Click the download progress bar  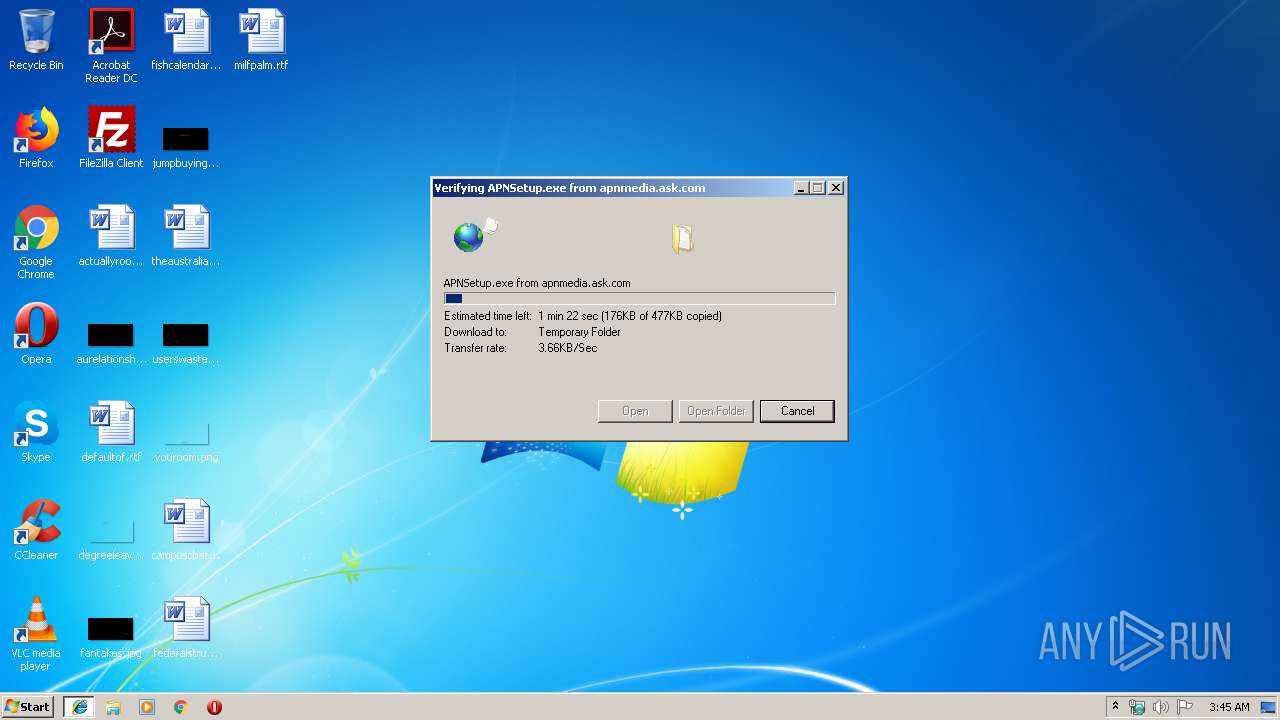(639, 298)
